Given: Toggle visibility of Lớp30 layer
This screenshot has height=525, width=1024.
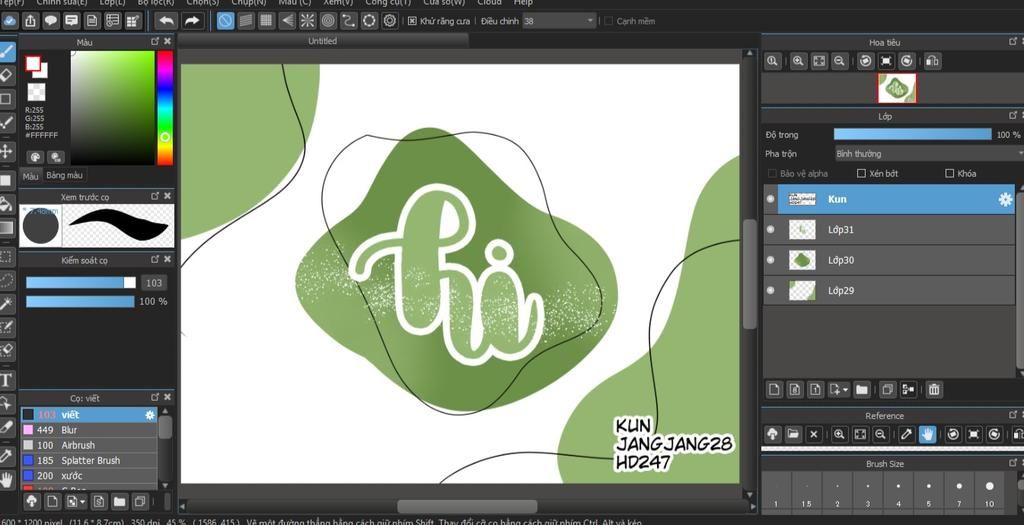Looking at the screenshot, I should tap(771, 260).
